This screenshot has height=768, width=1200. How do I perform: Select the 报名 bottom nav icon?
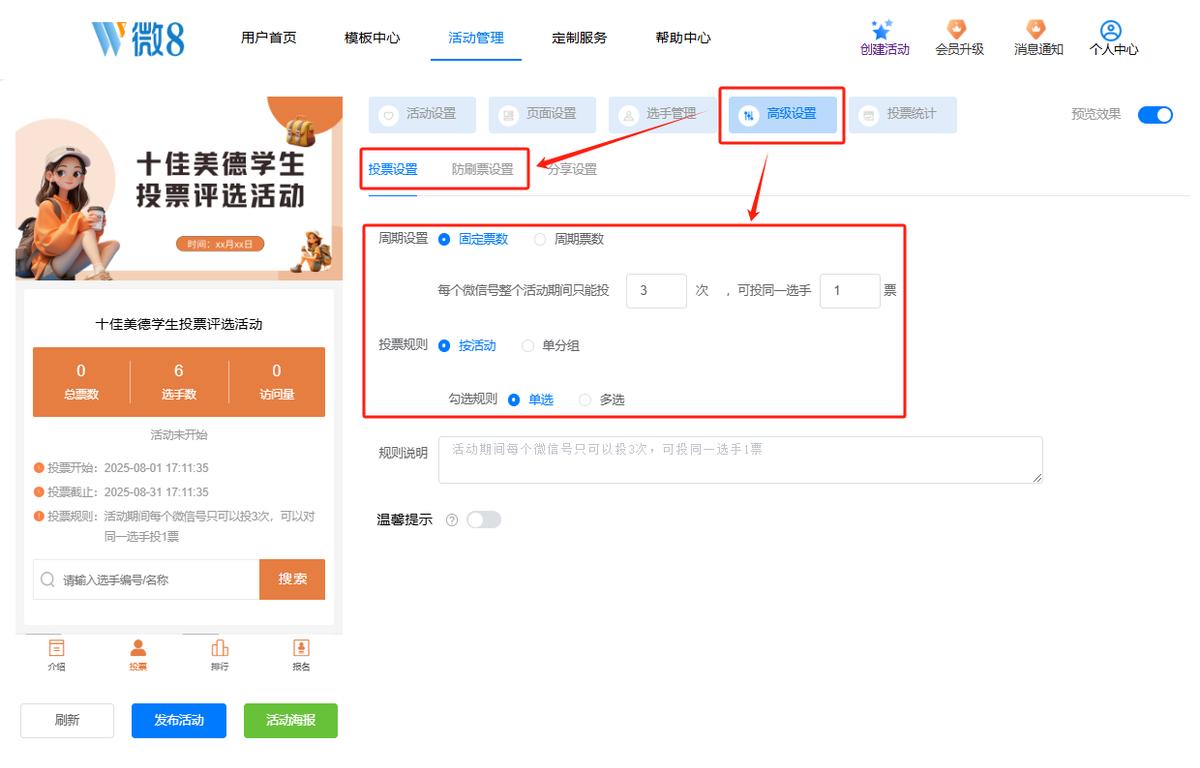[x=301, y=648]
